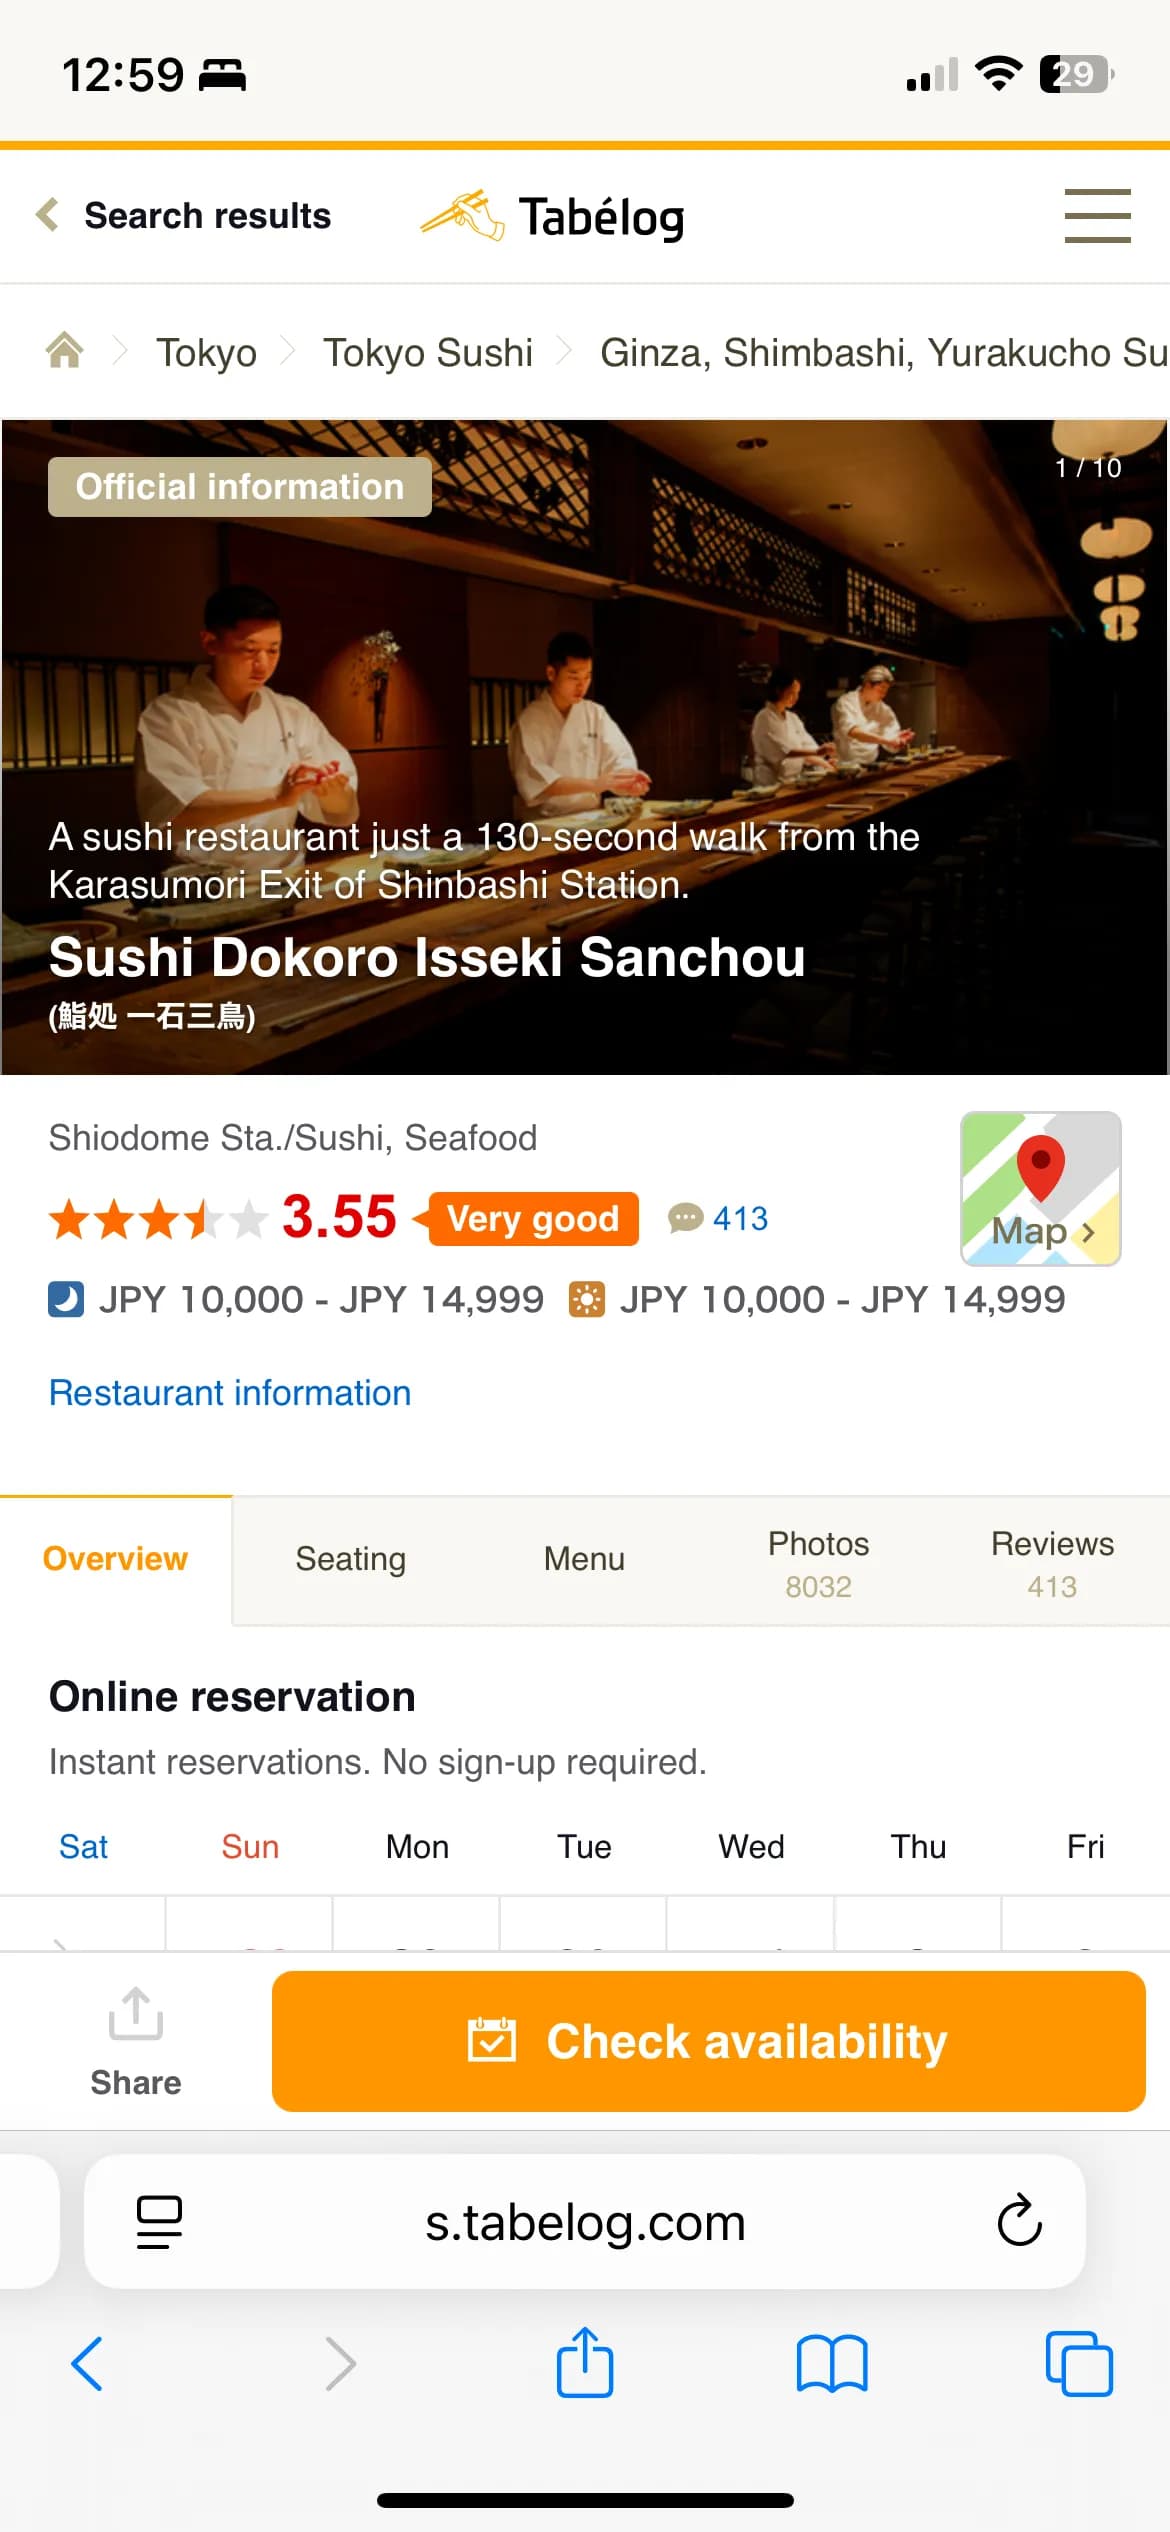Tap the Tabelog logo
Screen dimensions: 1170x2532
pos(553,216)
